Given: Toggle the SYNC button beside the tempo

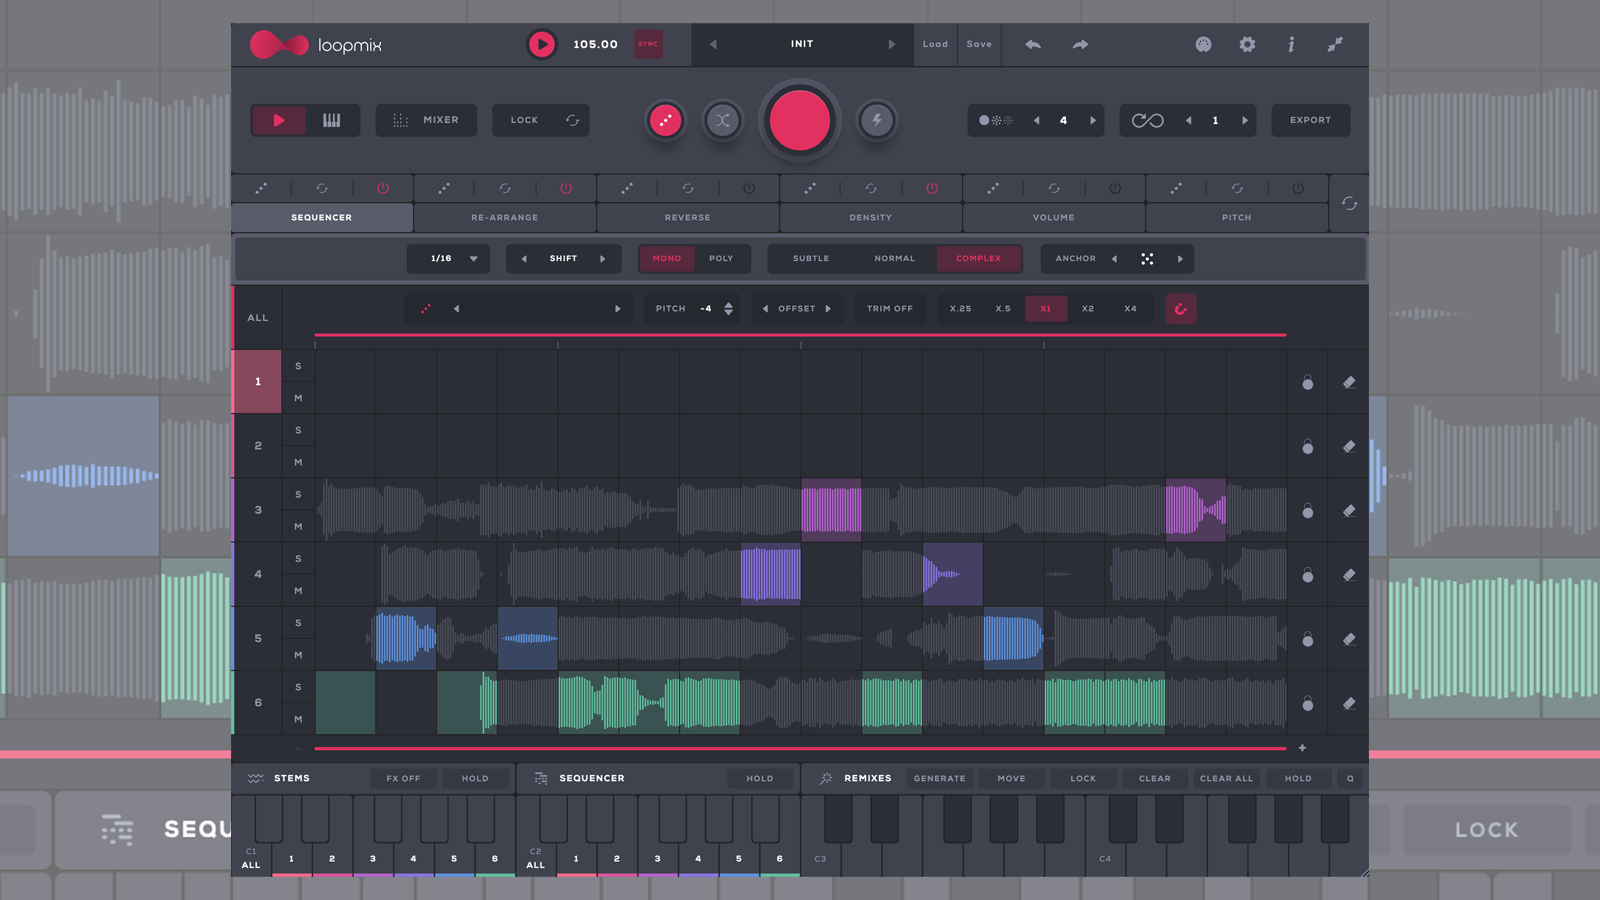Looking at the screenshot, I should point(648,44).
